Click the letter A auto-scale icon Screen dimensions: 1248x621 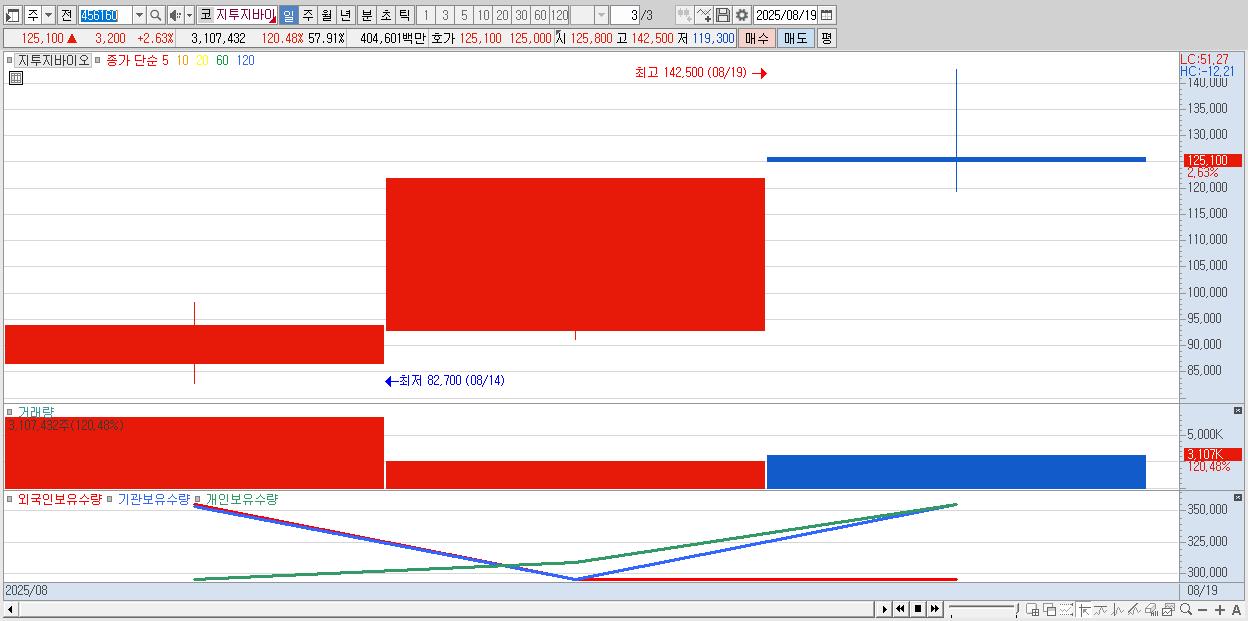click(1236, 610)
